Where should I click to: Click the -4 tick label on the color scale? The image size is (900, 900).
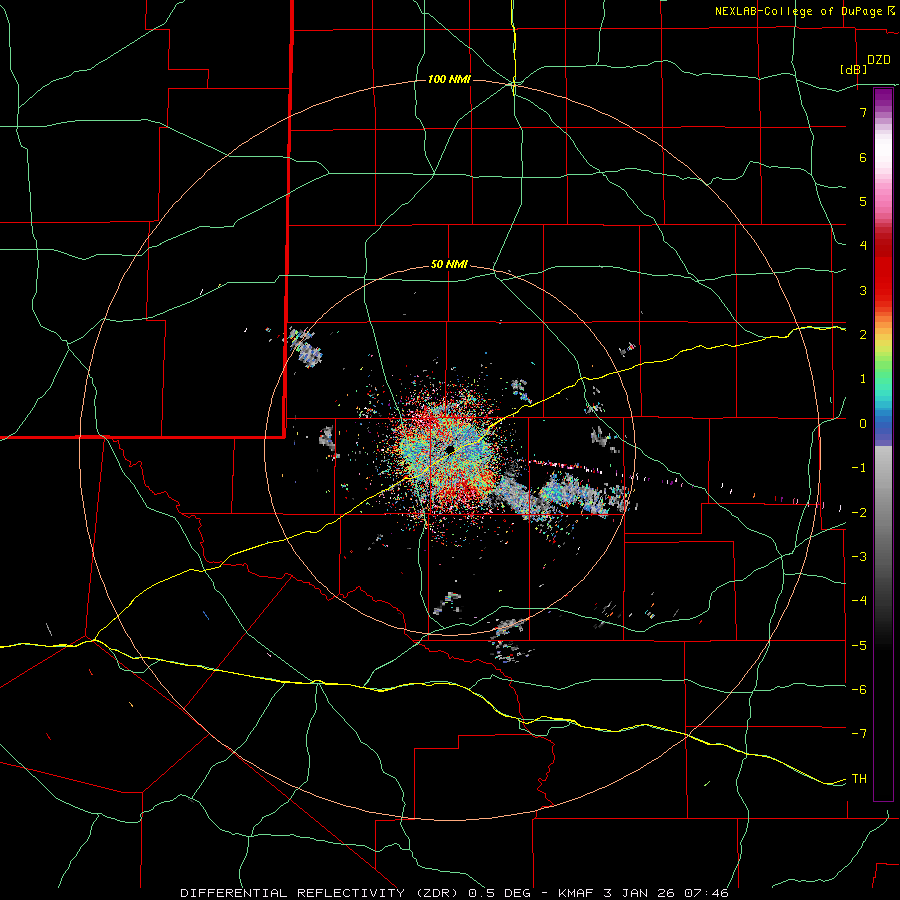(x=859, y=601)
